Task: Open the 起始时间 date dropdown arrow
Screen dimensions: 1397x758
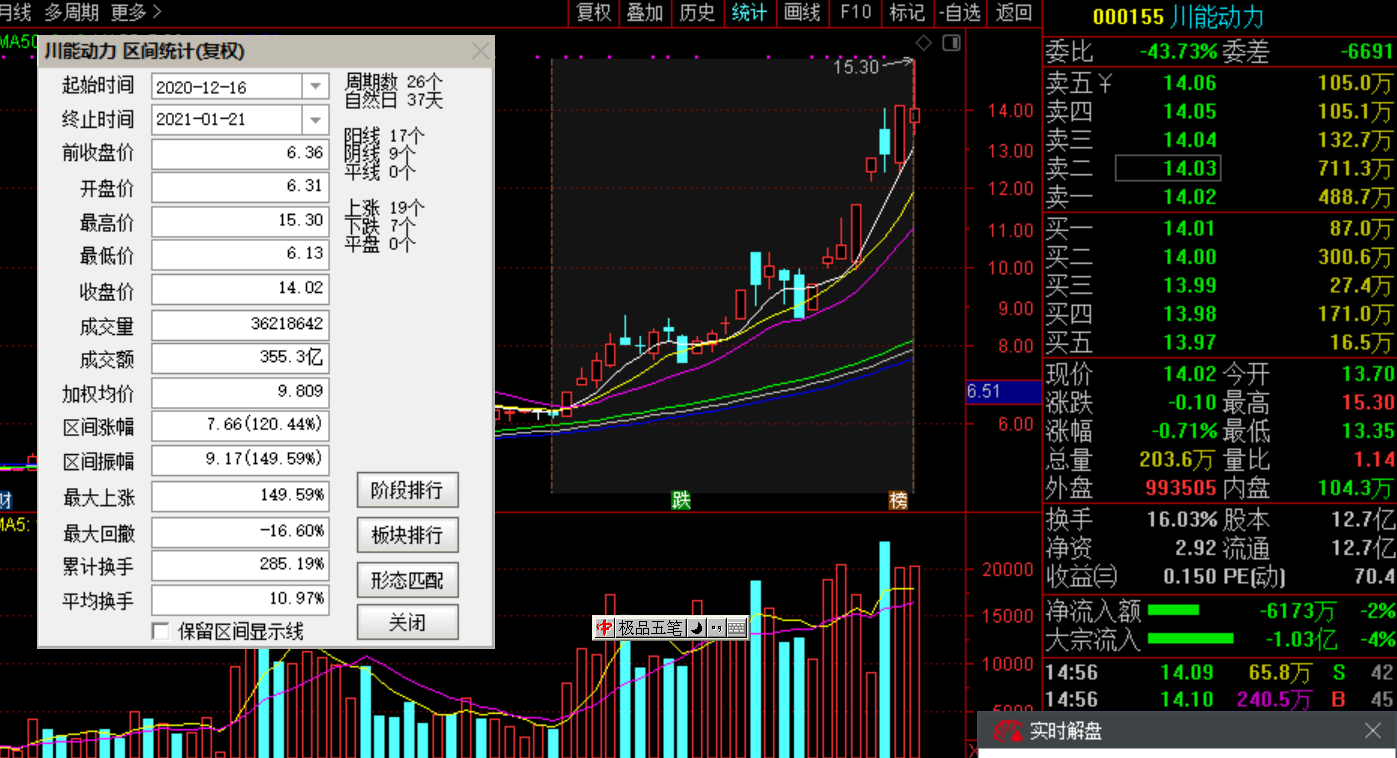Action: (x=316, y=86)
